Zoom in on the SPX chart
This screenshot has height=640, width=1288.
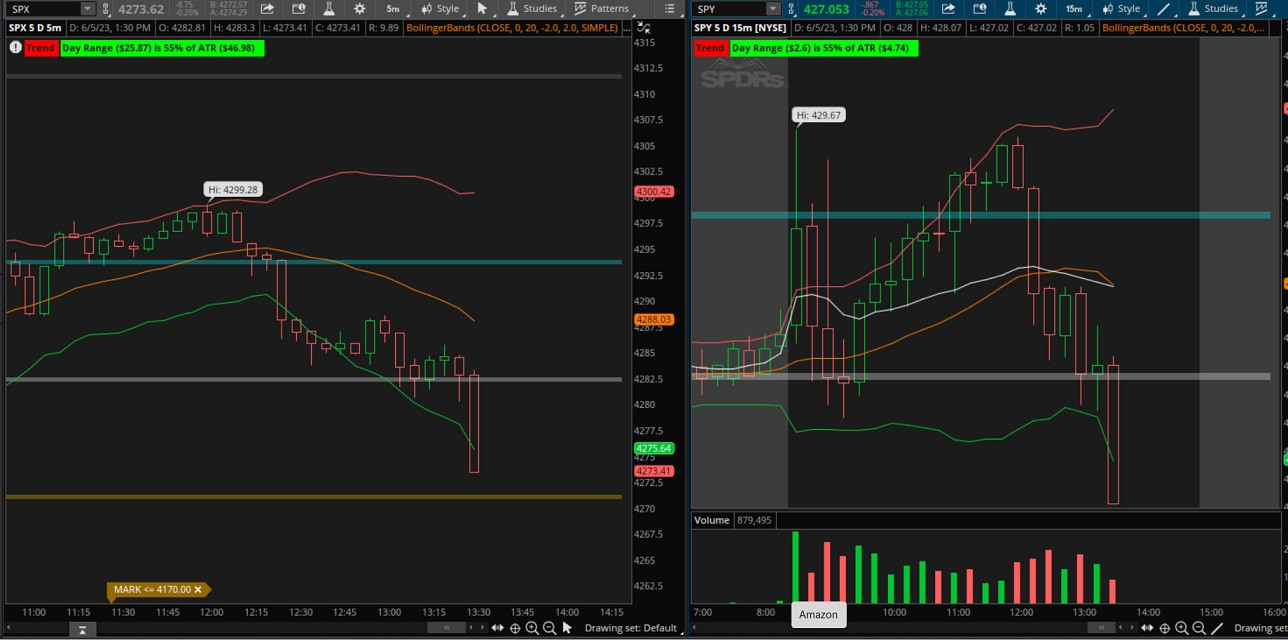(x=532, y=628)
